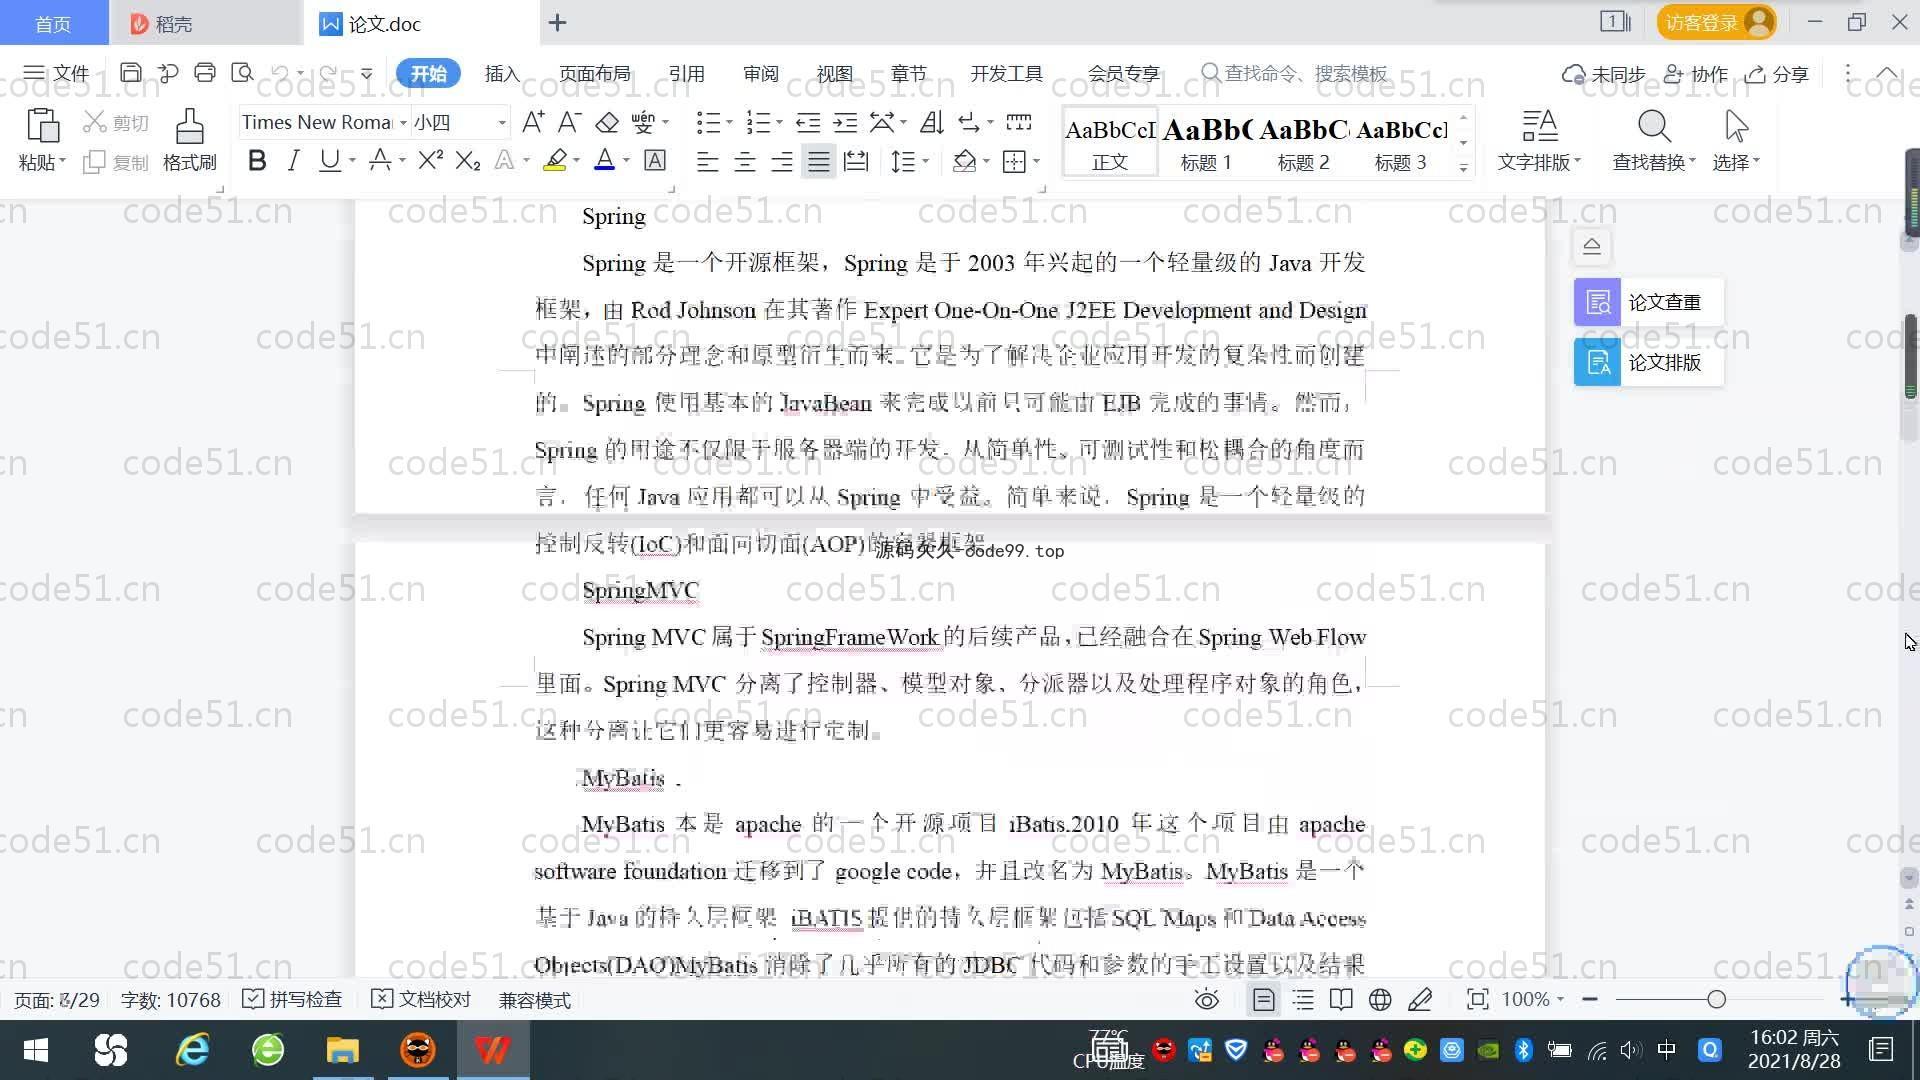Expand the paste options arrow
This screenshot has height=1080, width=1920.
pos(62,161)
